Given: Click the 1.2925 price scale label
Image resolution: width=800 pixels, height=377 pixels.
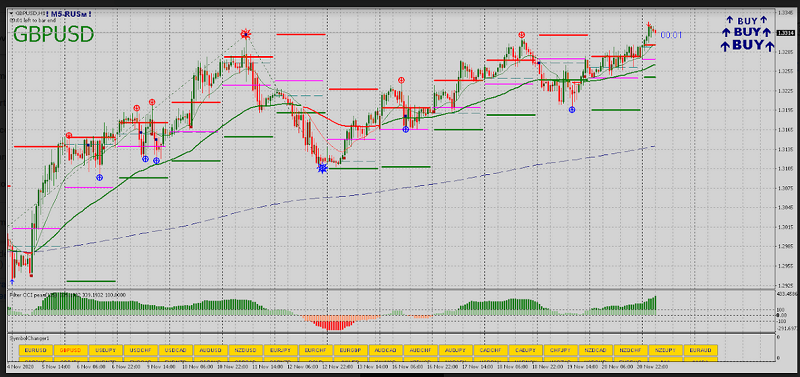Looking at the screenshot, I should (786, 285).
